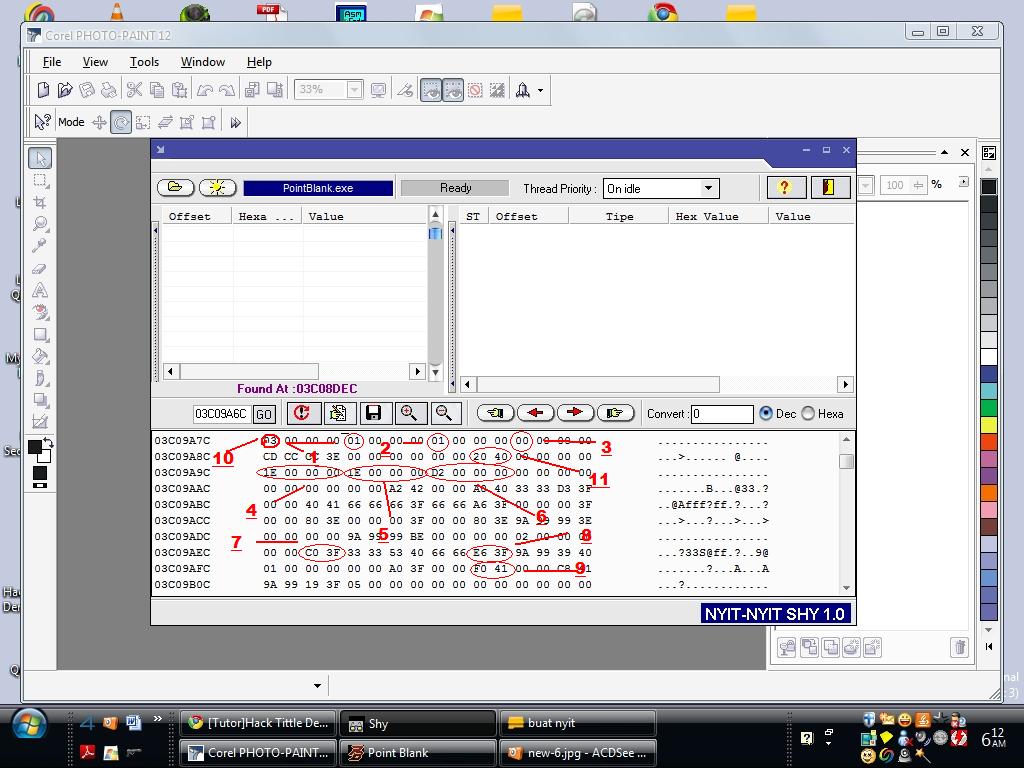Open the File menu
The height and width of the screenshot is (768, 1024).
[52, 62]
